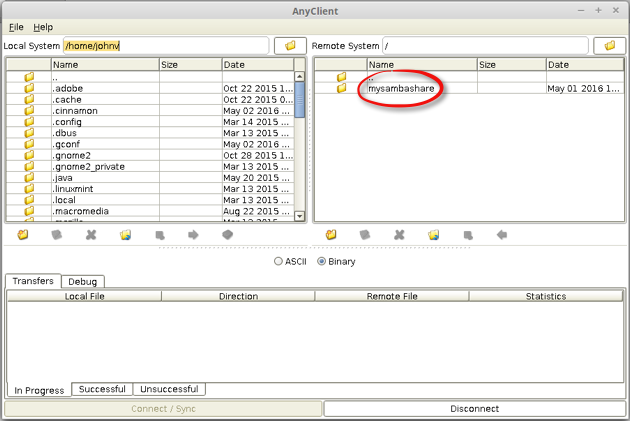Open the Help menu

[43, 27]
